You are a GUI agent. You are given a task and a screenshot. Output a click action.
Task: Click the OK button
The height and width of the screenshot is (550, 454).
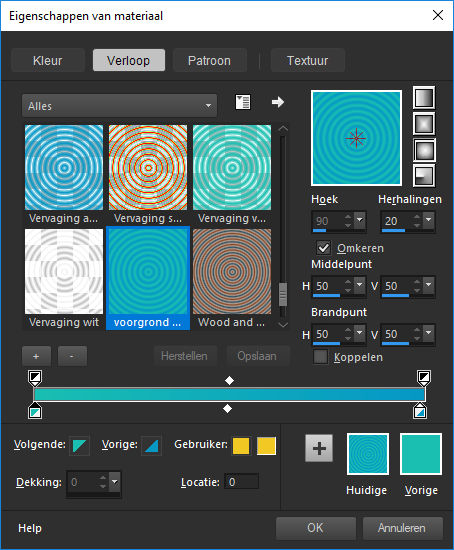[x=316, y=528]
